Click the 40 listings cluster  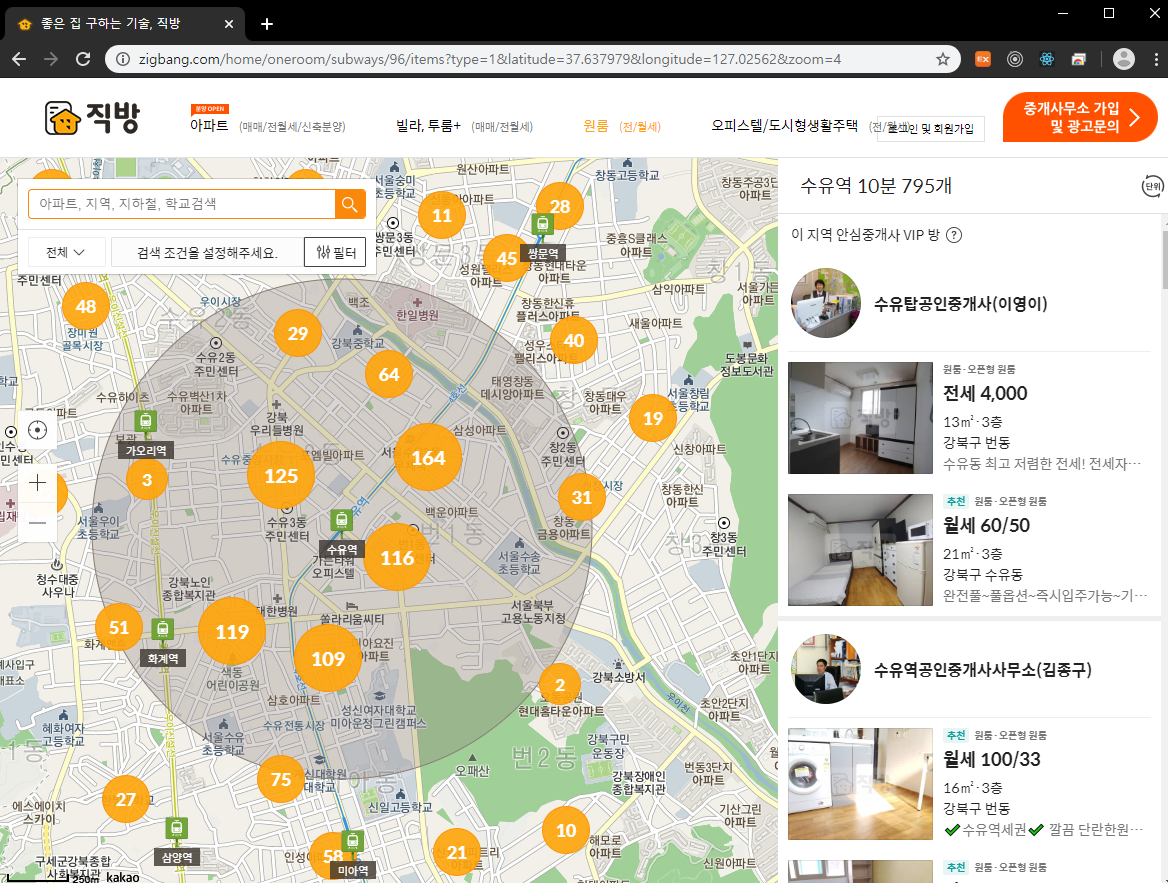coord(574,341)
